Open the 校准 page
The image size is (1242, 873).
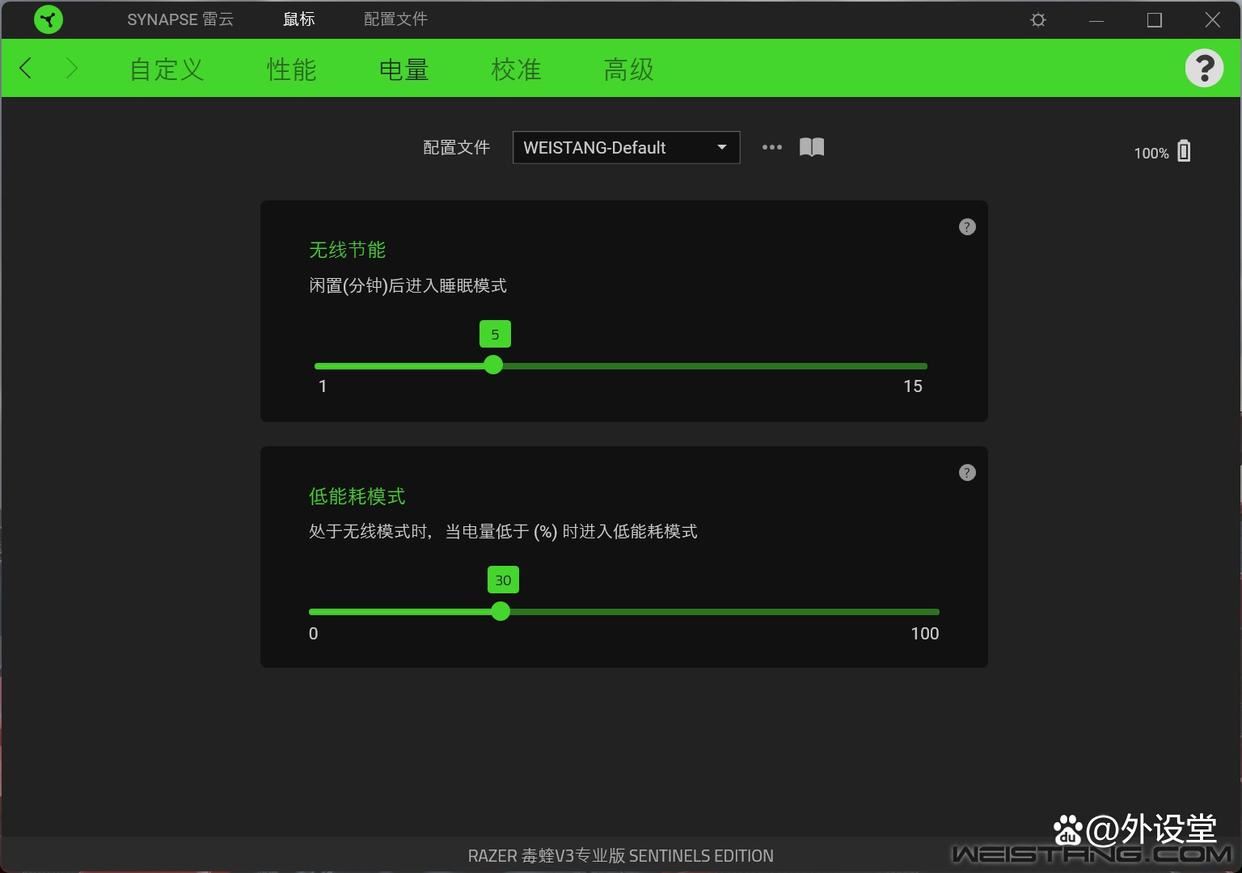(x=516, y=69)
